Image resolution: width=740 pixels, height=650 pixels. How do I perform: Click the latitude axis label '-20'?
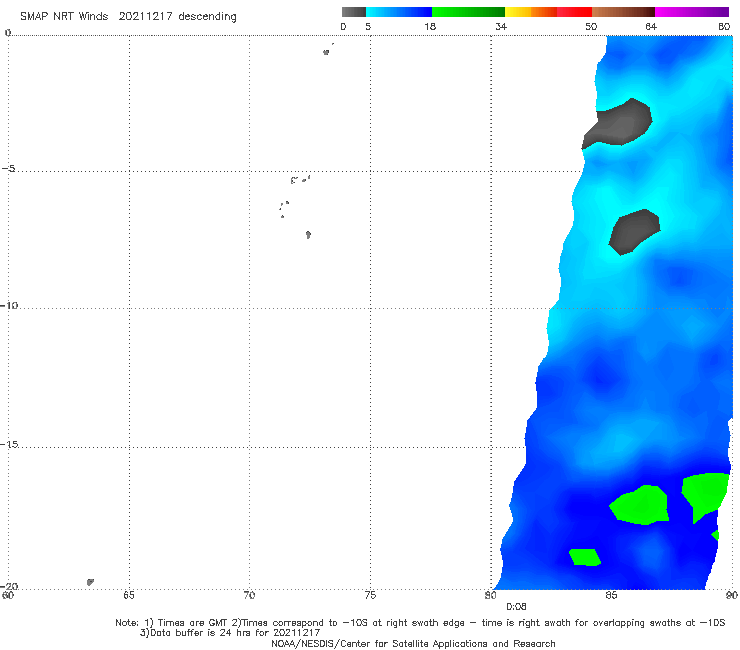click(x=9, y=586)
